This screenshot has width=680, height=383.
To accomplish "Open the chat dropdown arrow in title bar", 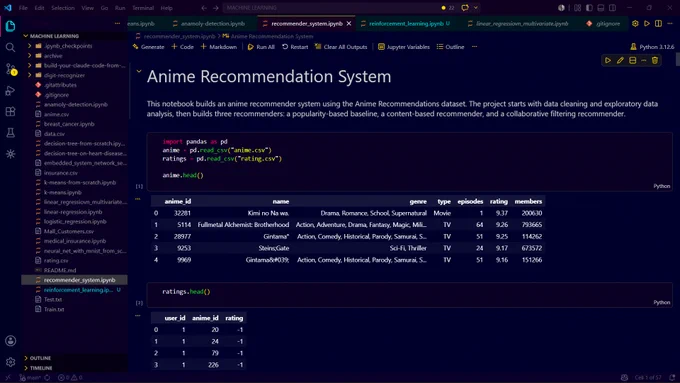I will 476,8.
